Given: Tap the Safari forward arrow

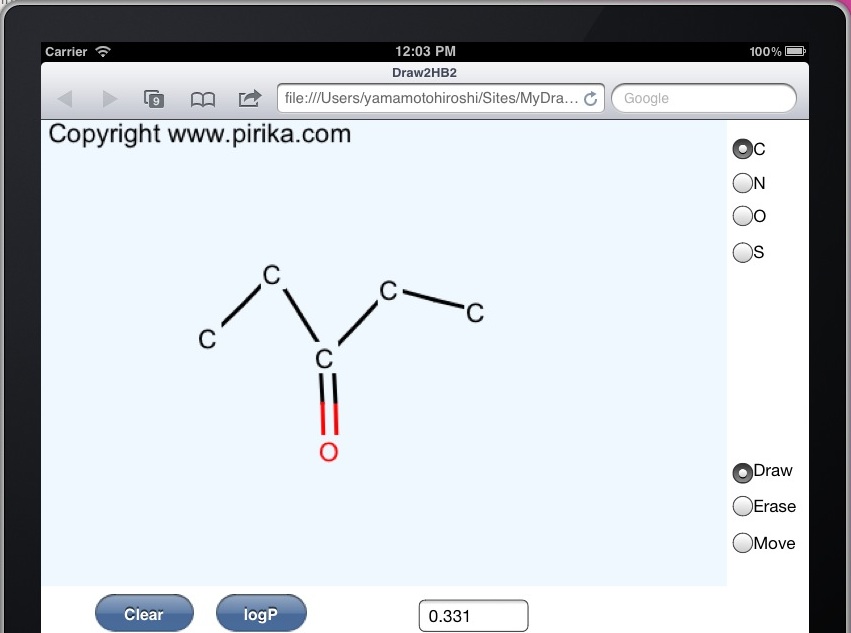Looking at the screenshot, I should (x=110, y=99).
